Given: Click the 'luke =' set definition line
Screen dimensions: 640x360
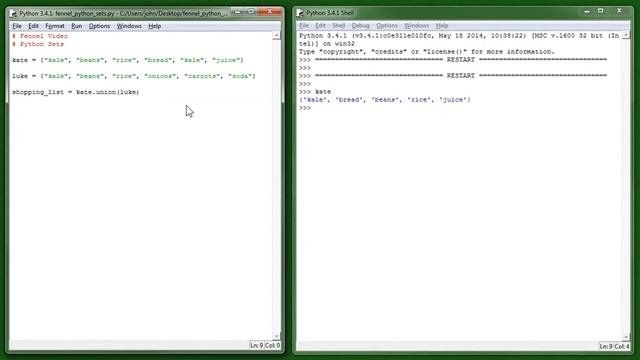Looking at the screenshot, I should 134,76.
